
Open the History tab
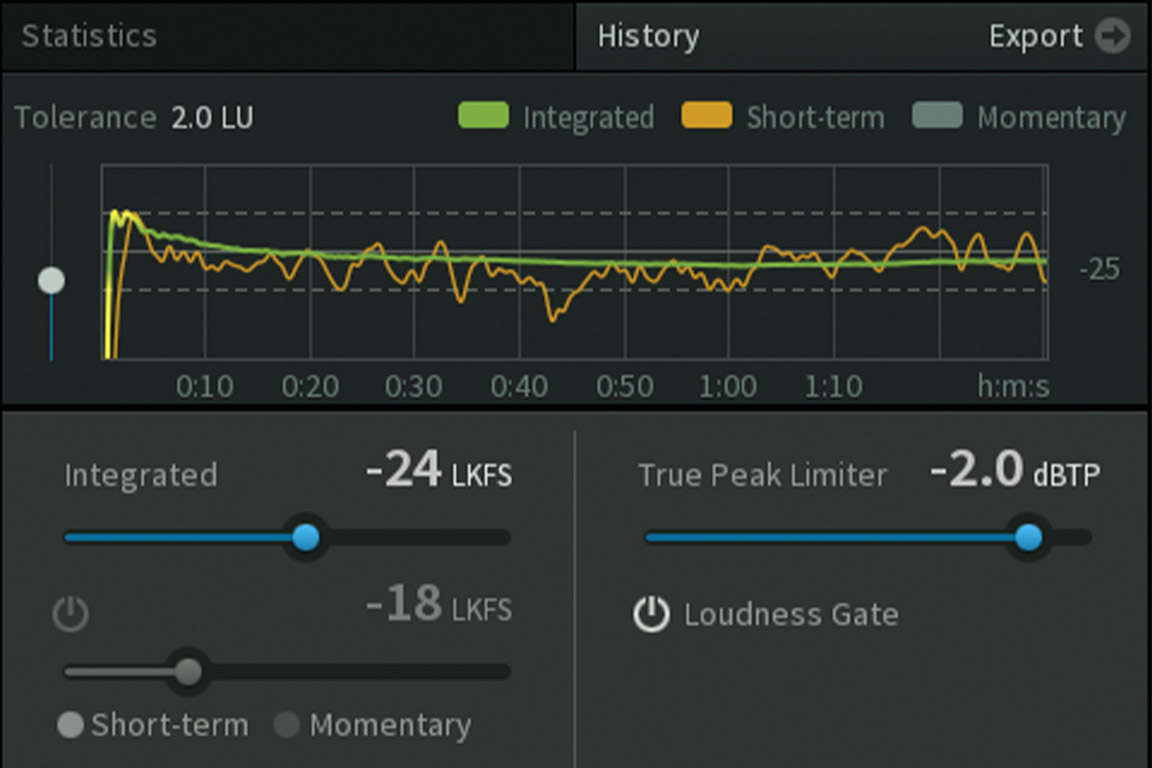(648, 37)
